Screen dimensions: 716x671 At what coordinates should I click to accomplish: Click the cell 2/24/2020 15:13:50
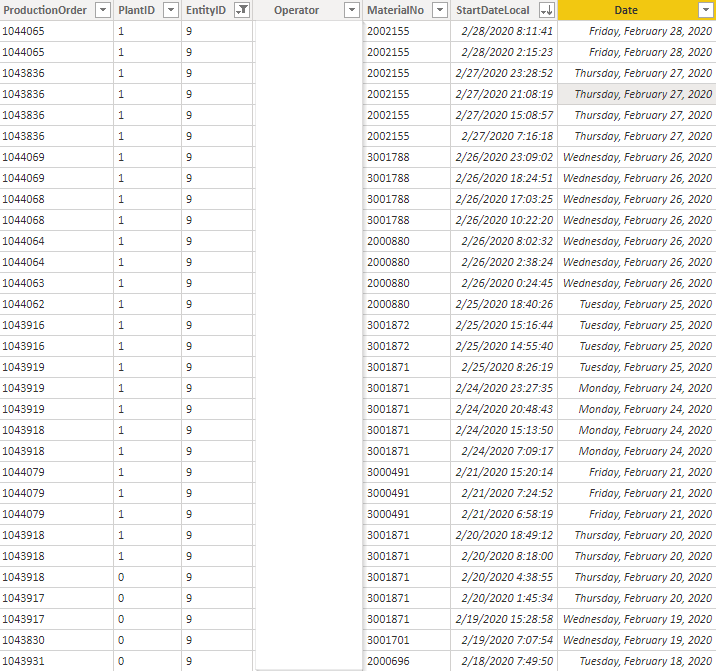click(x=504, y=430)
